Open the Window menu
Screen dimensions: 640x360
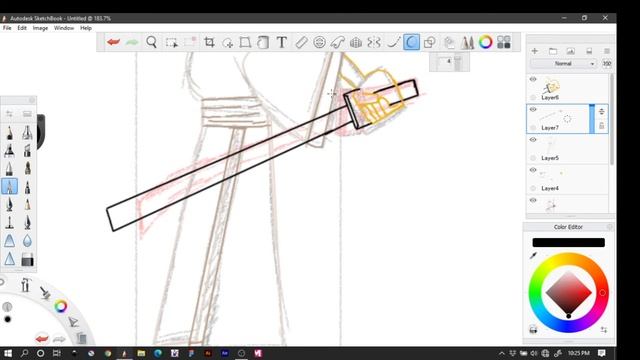click(x=64, y=28)
